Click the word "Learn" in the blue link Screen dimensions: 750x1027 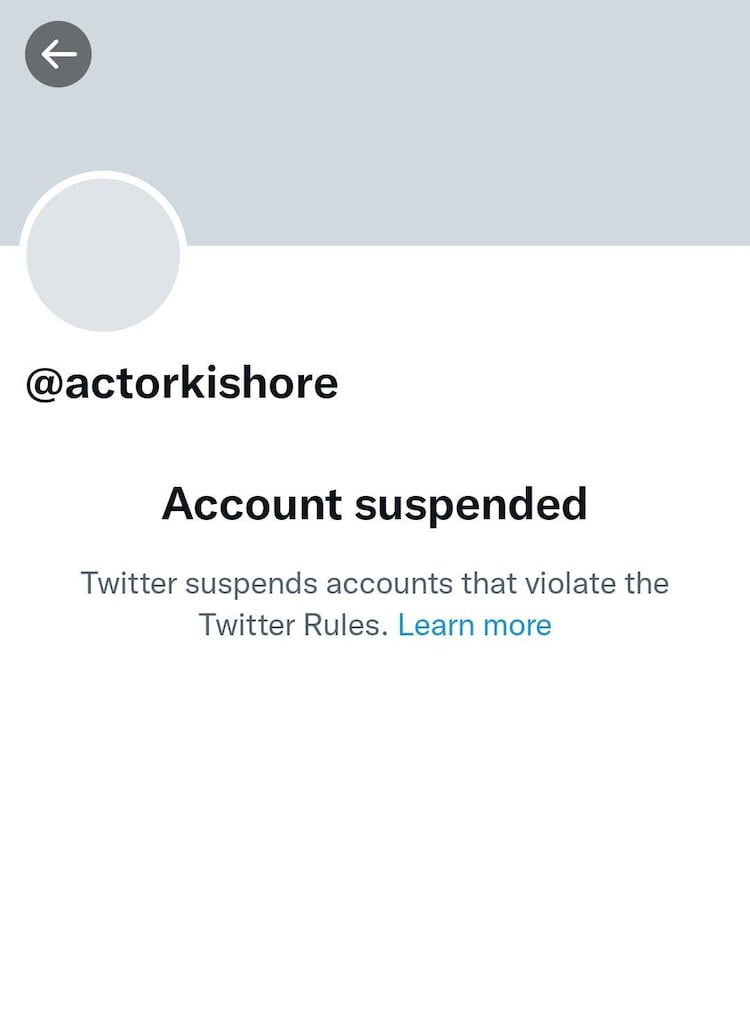436,625
